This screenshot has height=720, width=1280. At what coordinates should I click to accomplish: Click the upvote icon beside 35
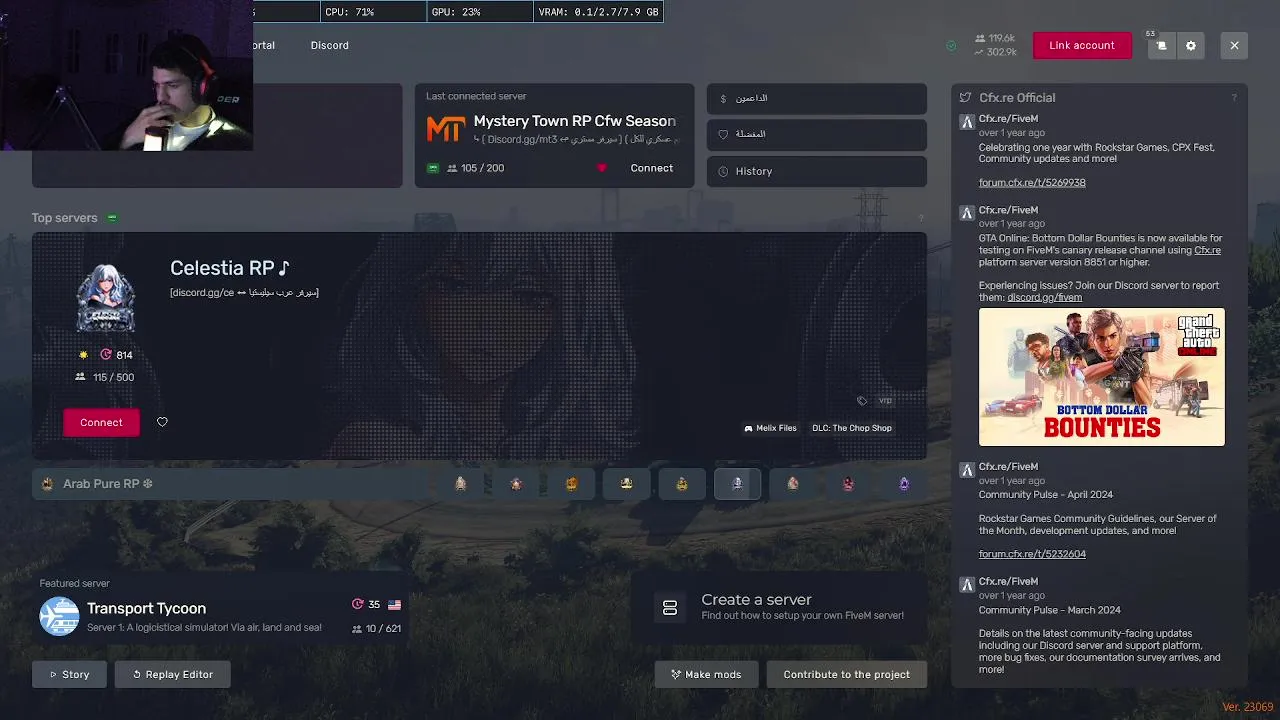pyautogui.click(x=358, y=604)
